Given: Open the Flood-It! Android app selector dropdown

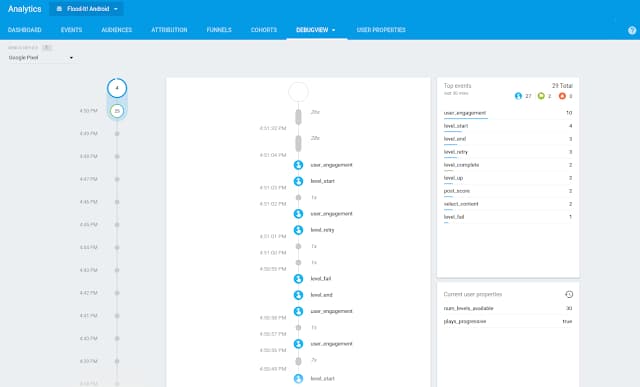Looking at the screenshot, I should point(87,9).
